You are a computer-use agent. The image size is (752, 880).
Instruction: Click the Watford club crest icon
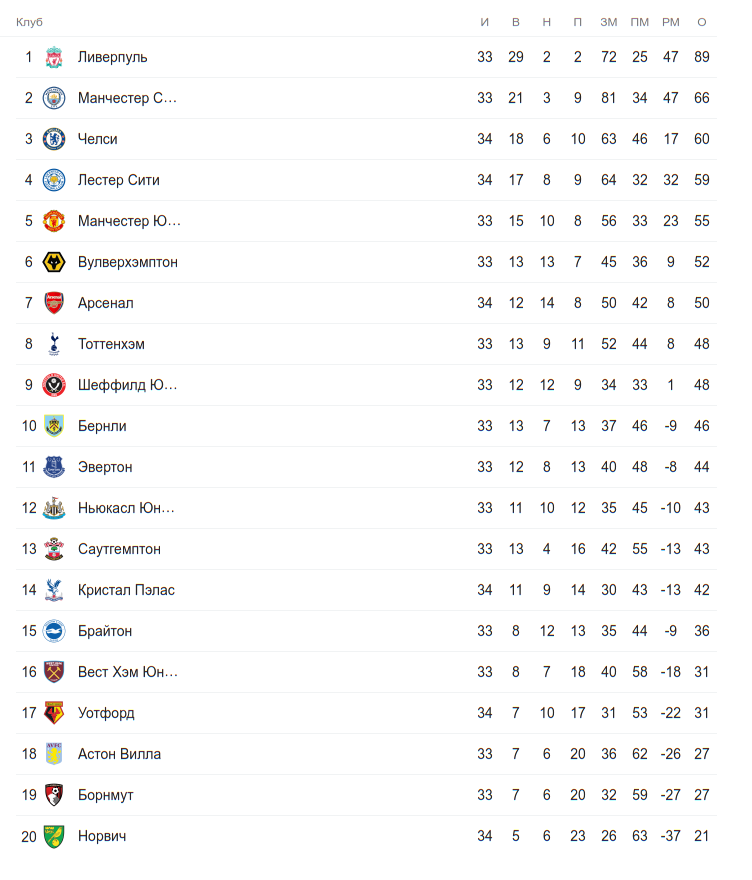54,713
